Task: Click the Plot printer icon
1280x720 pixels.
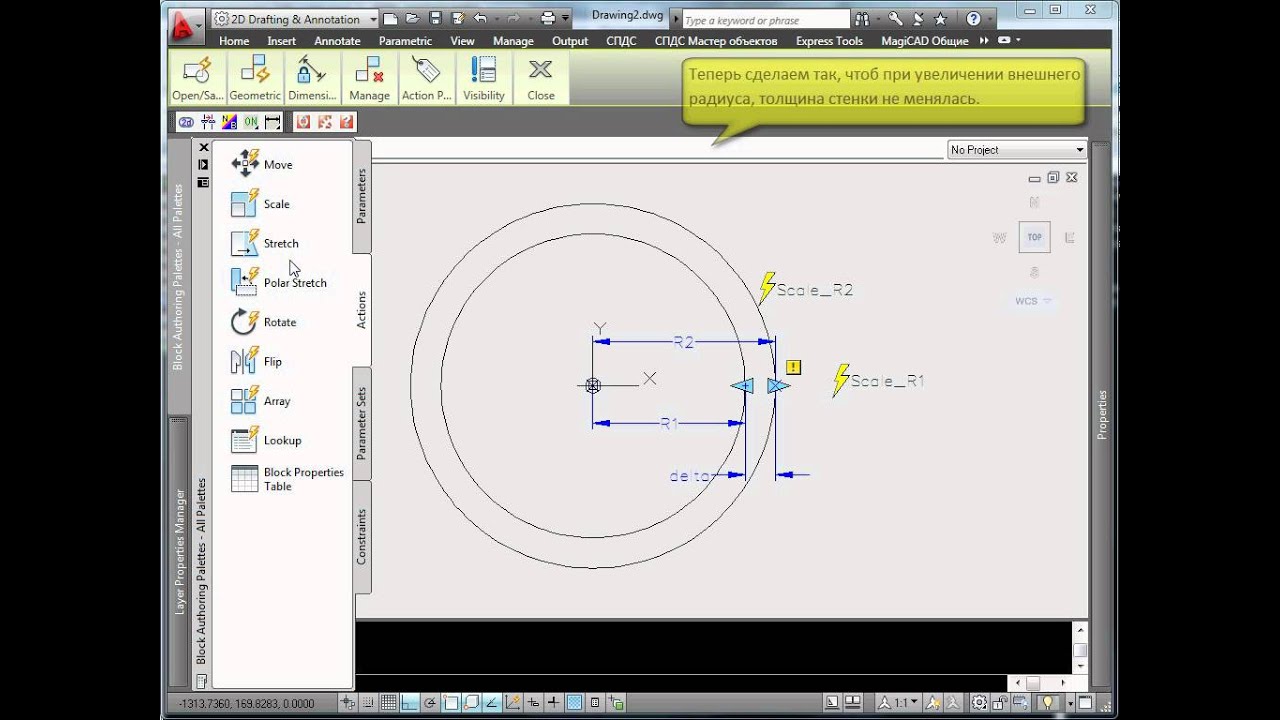Action: (548, 19)
